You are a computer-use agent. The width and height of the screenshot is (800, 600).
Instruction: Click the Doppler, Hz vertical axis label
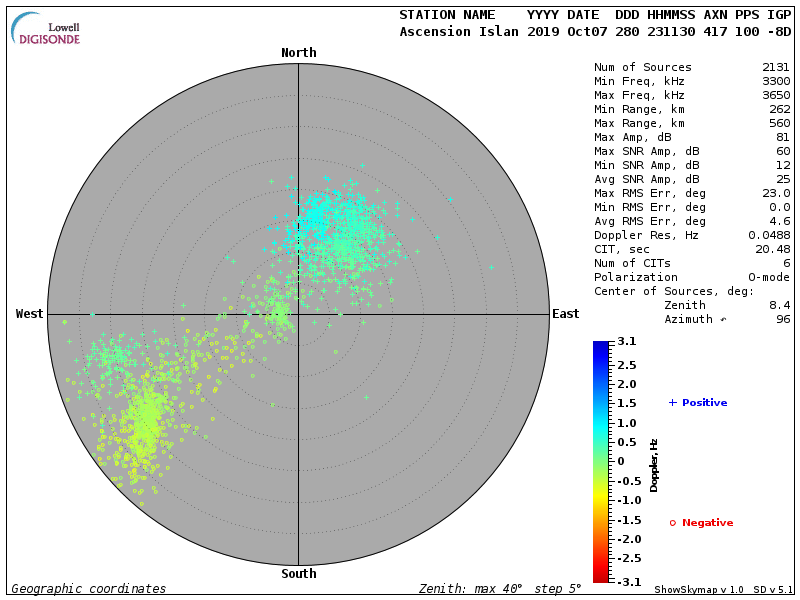654,465
